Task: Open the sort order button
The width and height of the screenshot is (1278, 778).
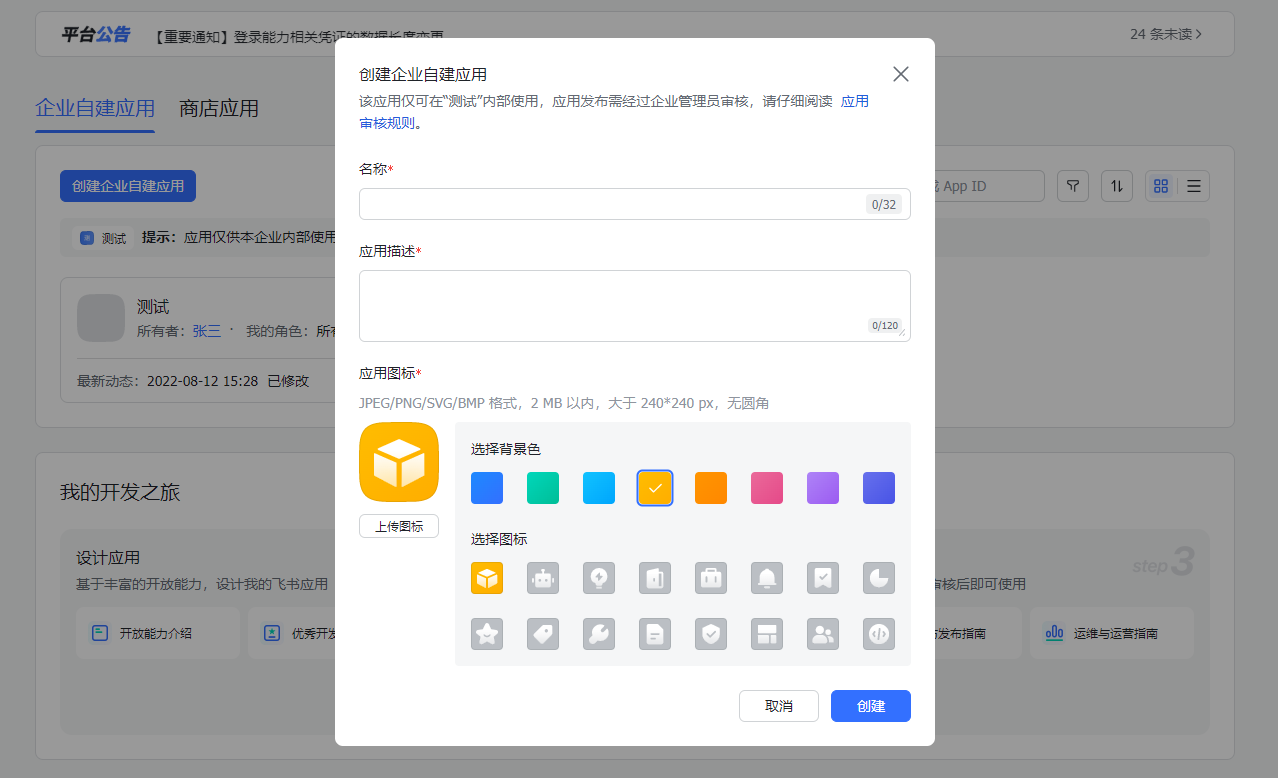Action: pyautogui.click(x=1117, y=186)
